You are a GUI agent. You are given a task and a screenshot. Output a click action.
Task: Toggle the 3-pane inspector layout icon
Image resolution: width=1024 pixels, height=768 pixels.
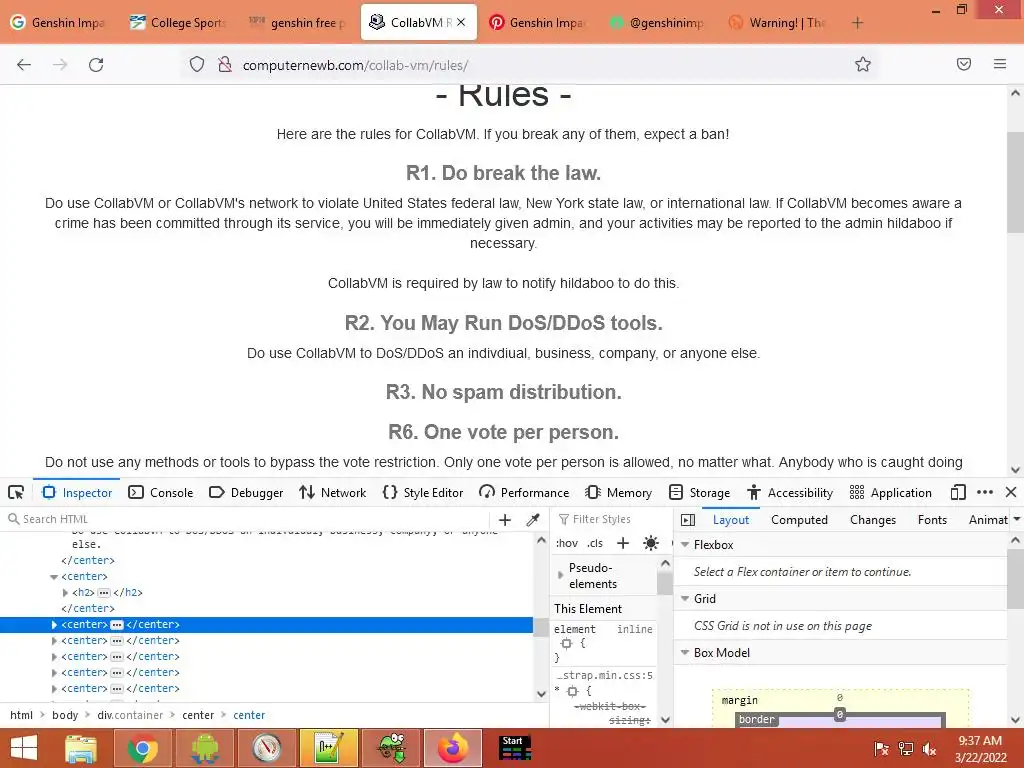(x=688, y=520)
